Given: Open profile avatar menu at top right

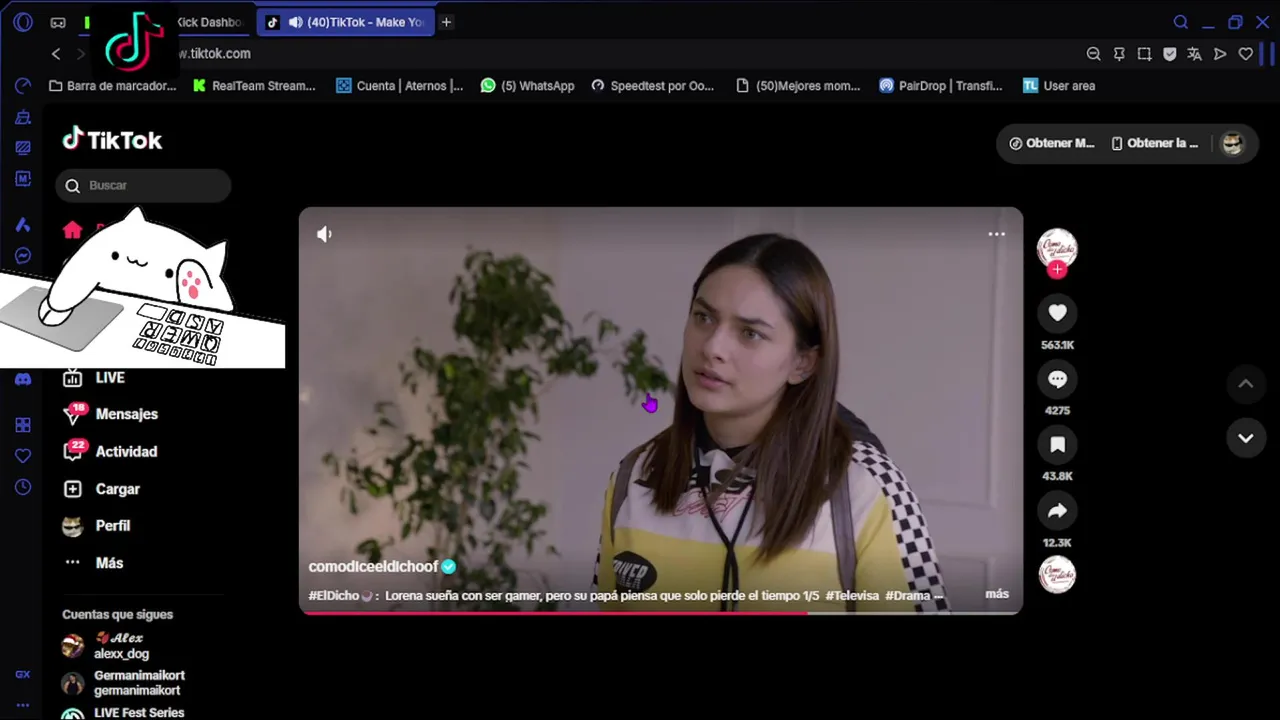Looking at the screenshot, I should click(1232, 143).
